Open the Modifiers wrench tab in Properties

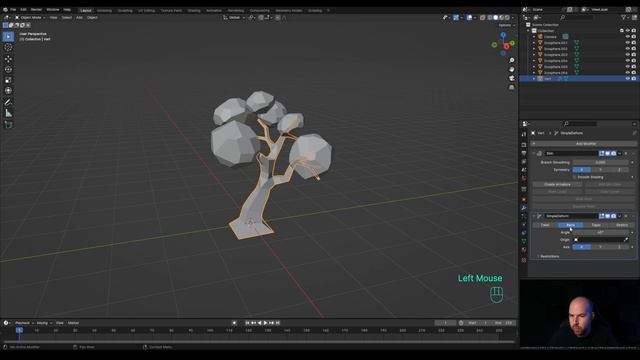tap(524, 208)
